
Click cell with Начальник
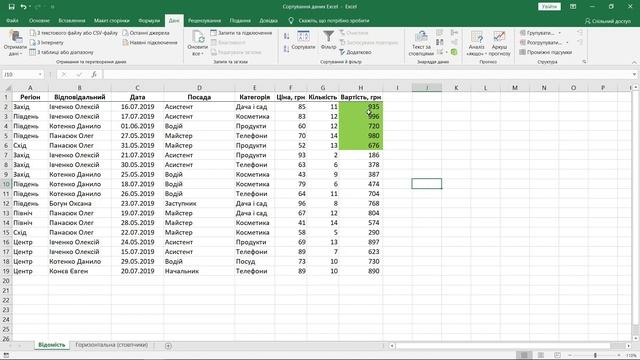point(199,271)
